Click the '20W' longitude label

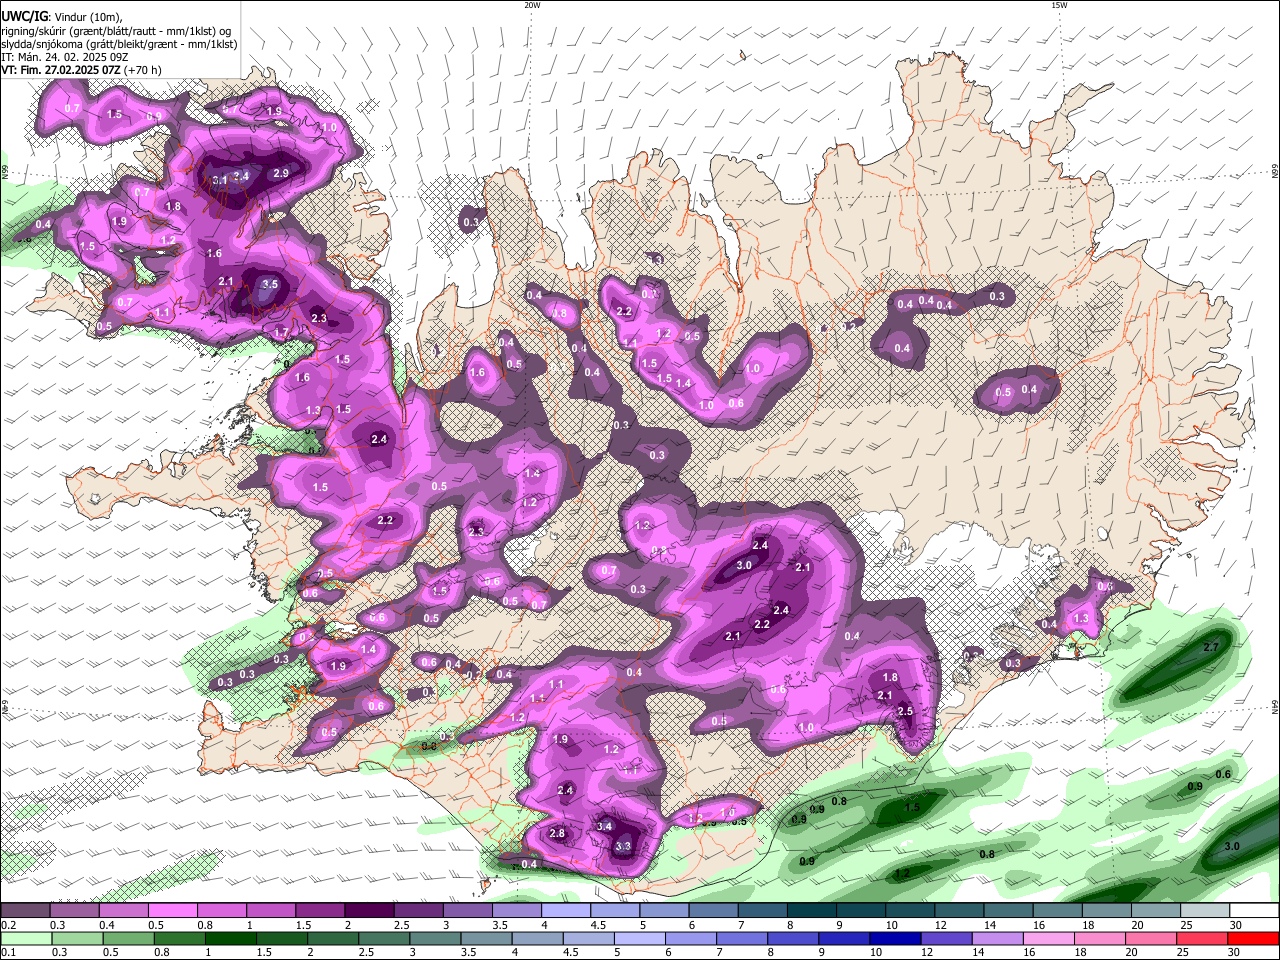(x=532, y=5)
